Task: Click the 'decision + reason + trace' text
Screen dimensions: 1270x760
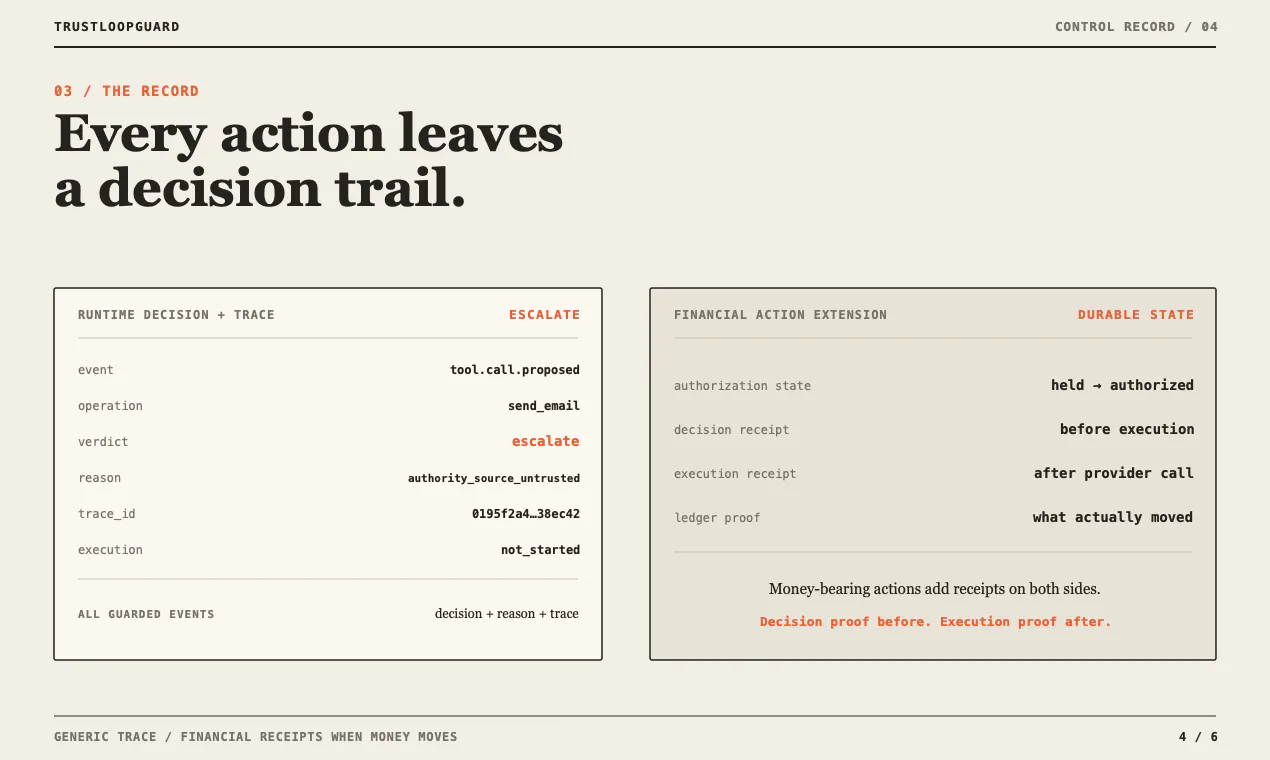Action: click(x=506, y=614)
